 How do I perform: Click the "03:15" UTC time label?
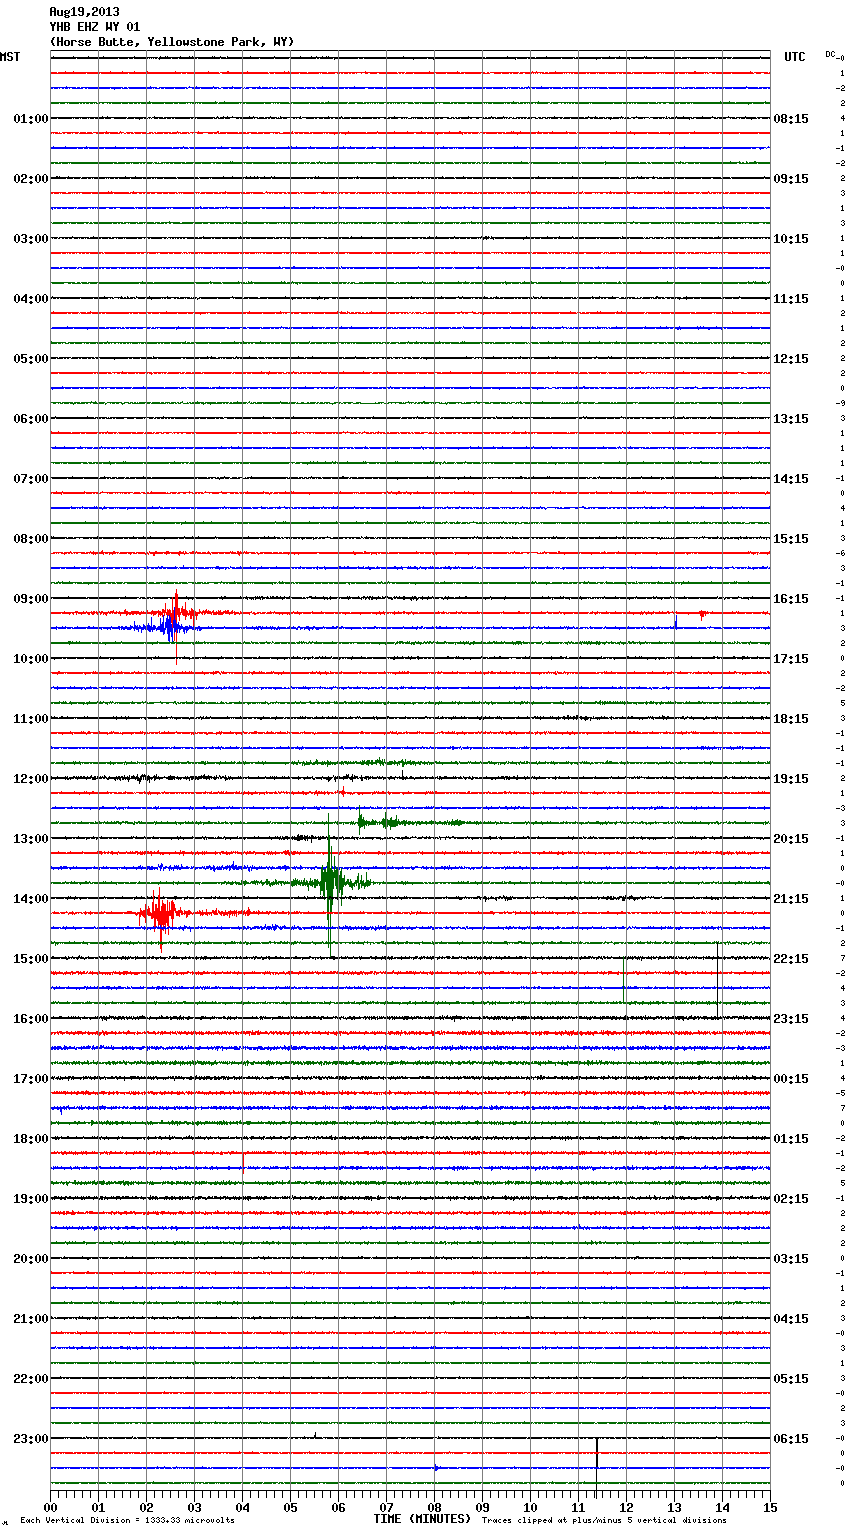pyautogui.click(x=791, y=1259)
